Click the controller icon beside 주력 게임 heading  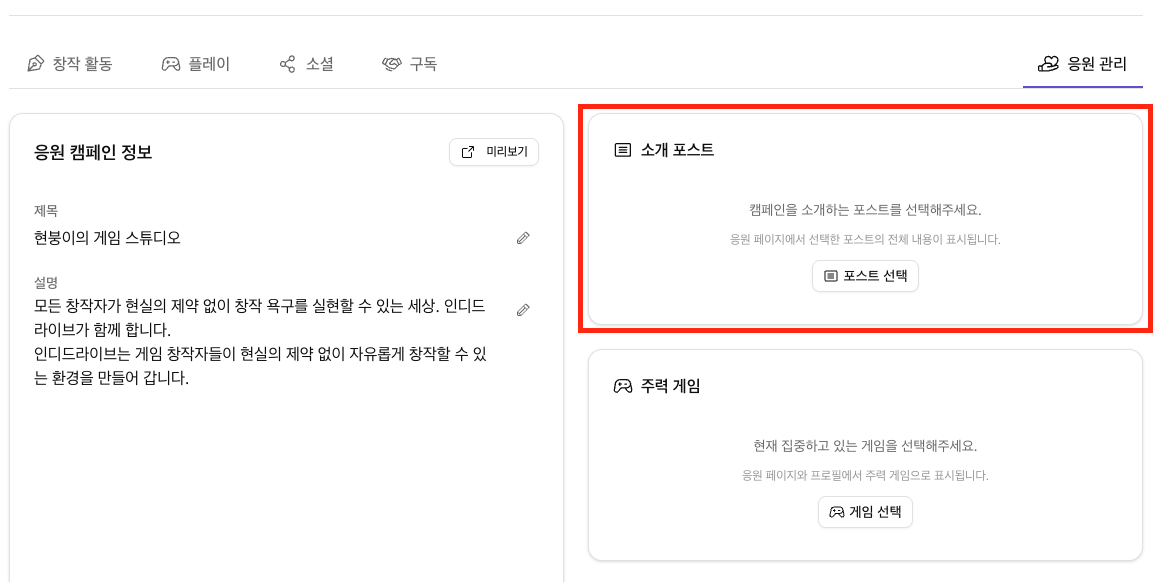tap(625, 387)
